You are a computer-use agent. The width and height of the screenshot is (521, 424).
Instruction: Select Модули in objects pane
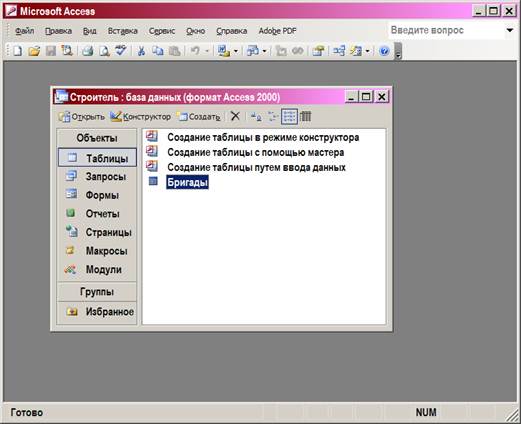(97, 269)
